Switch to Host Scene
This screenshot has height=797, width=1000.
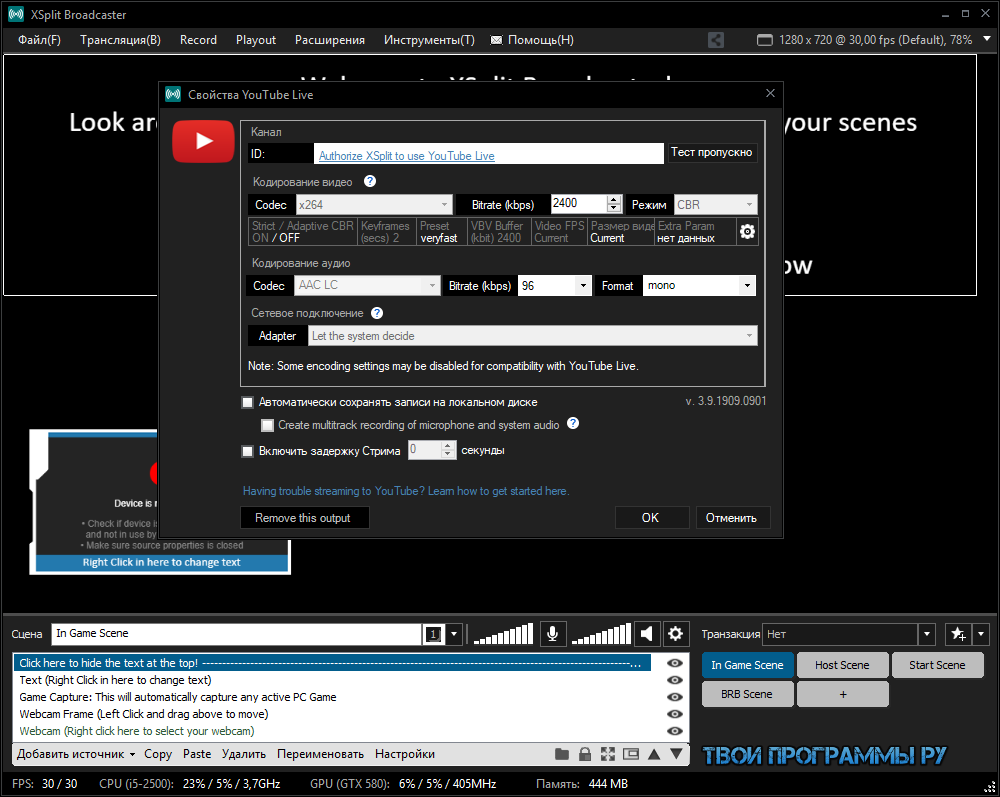tap(842, 665)
